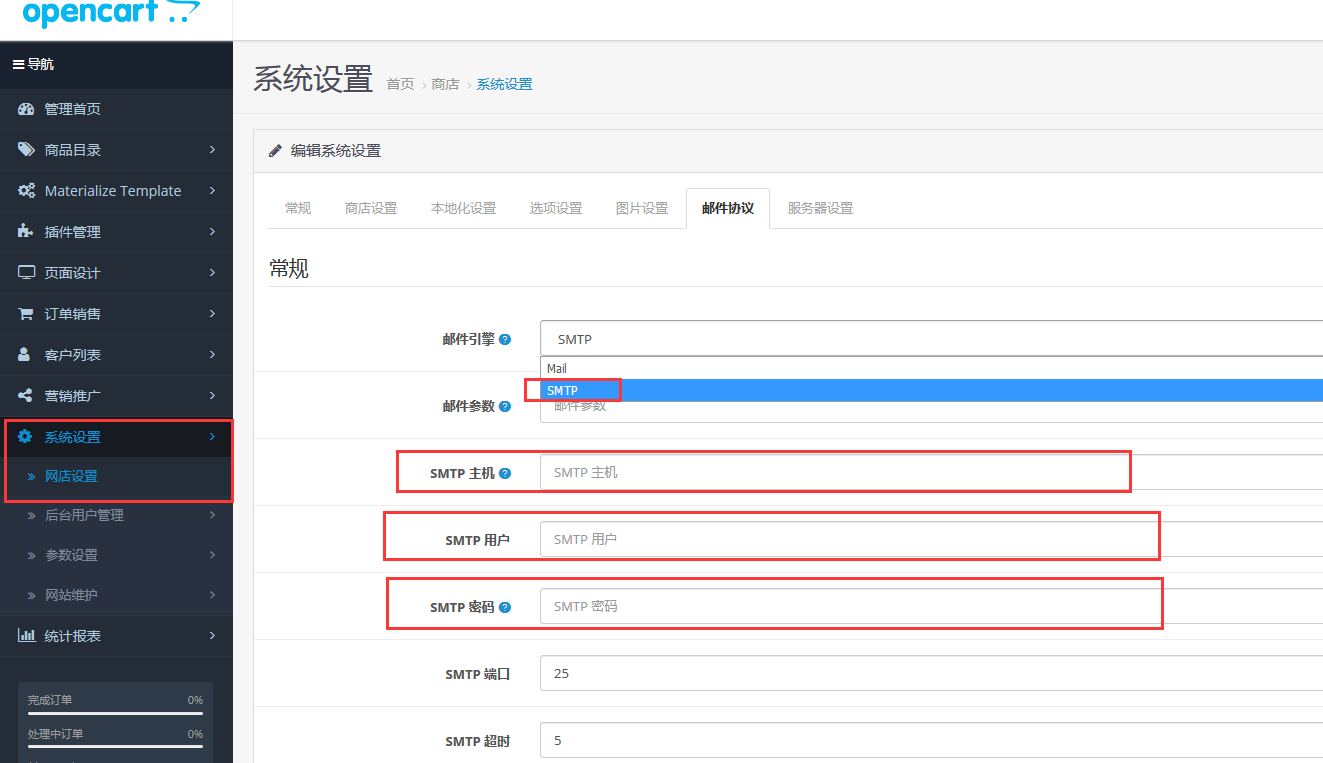Switch to the 服务器设置 tab
Viewport: 1323px width, 763px height.
tap(820, 208)
